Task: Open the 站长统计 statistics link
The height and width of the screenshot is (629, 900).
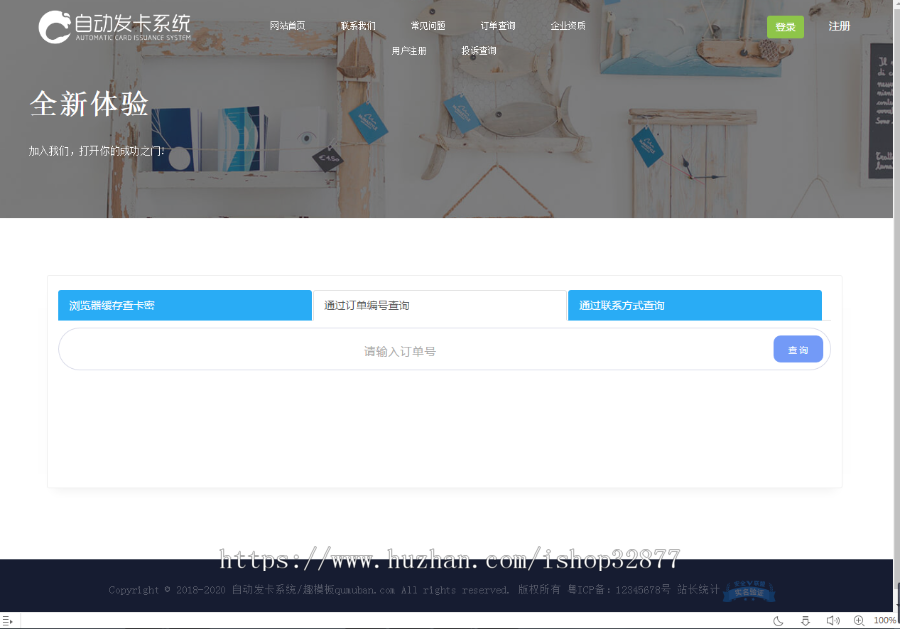Action: [700, 590]
